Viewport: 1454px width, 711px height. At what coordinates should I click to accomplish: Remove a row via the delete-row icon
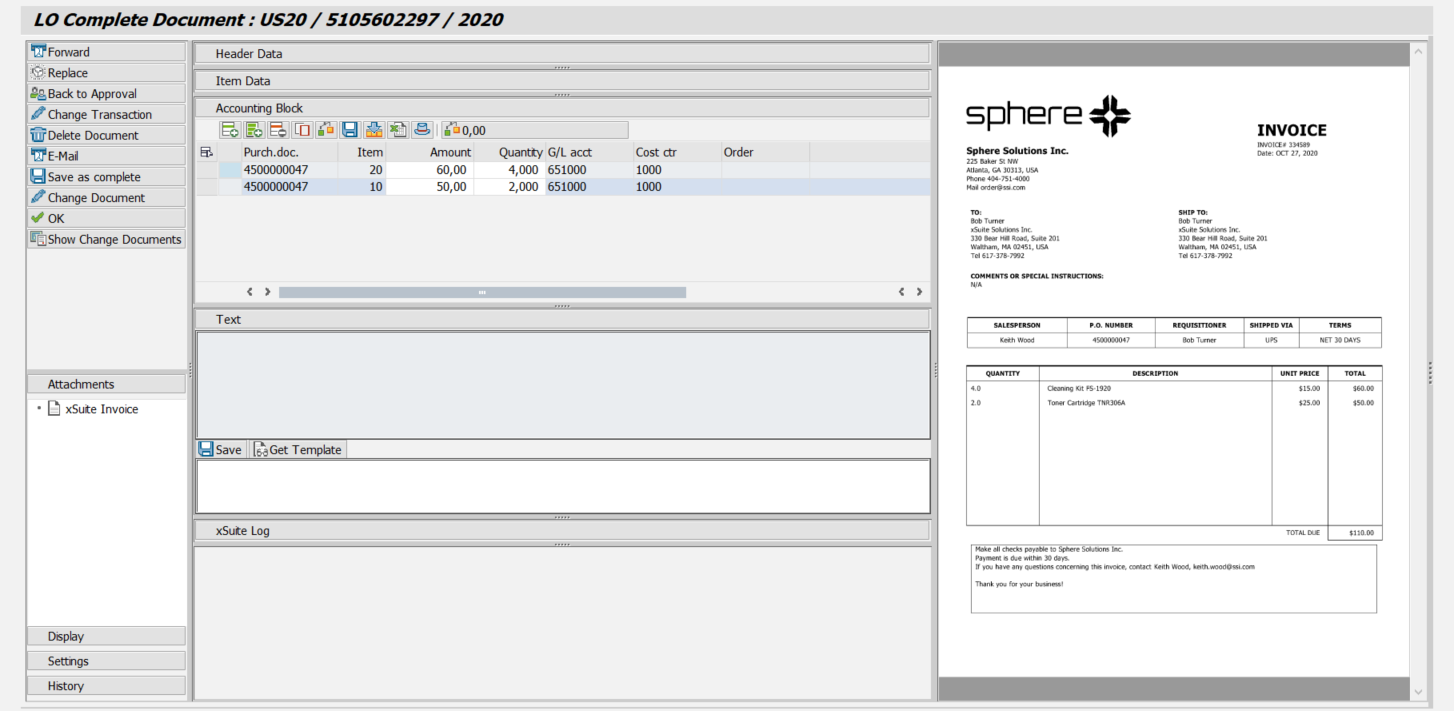click(280, 129)
